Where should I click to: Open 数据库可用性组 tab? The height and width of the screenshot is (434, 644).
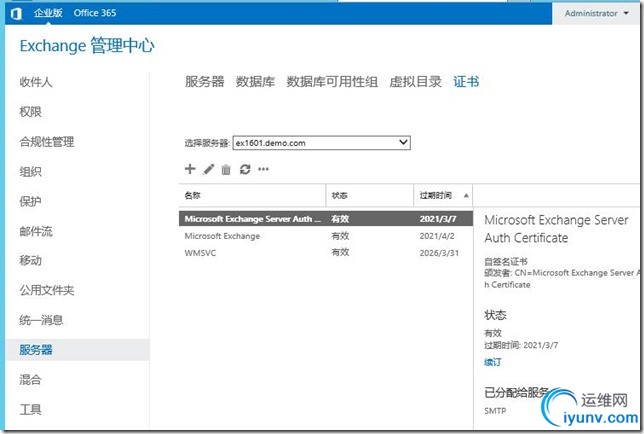tap(332, 82)
